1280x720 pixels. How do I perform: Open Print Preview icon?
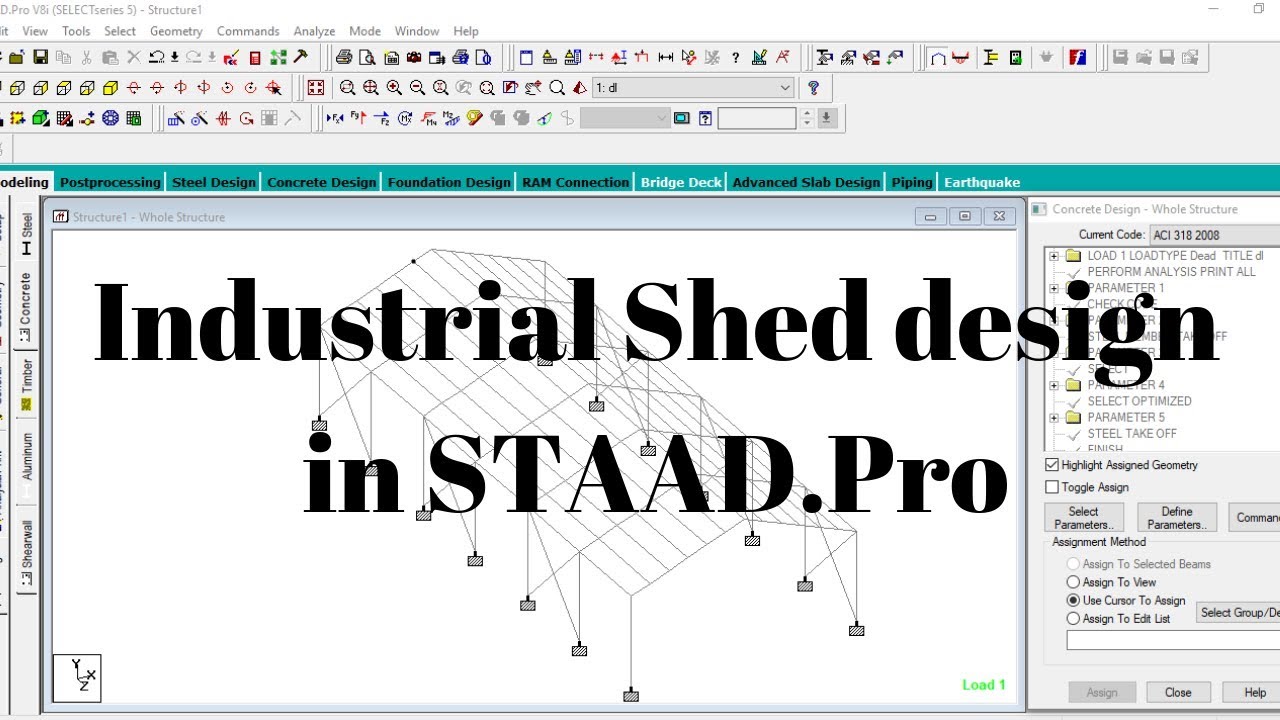click(367, 57)
